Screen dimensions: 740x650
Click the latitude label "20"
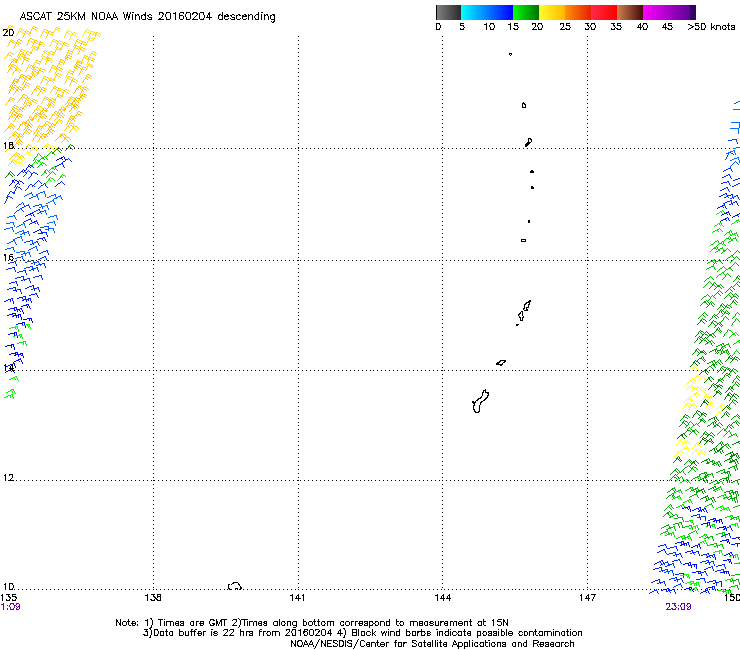[x=8, y=33]
